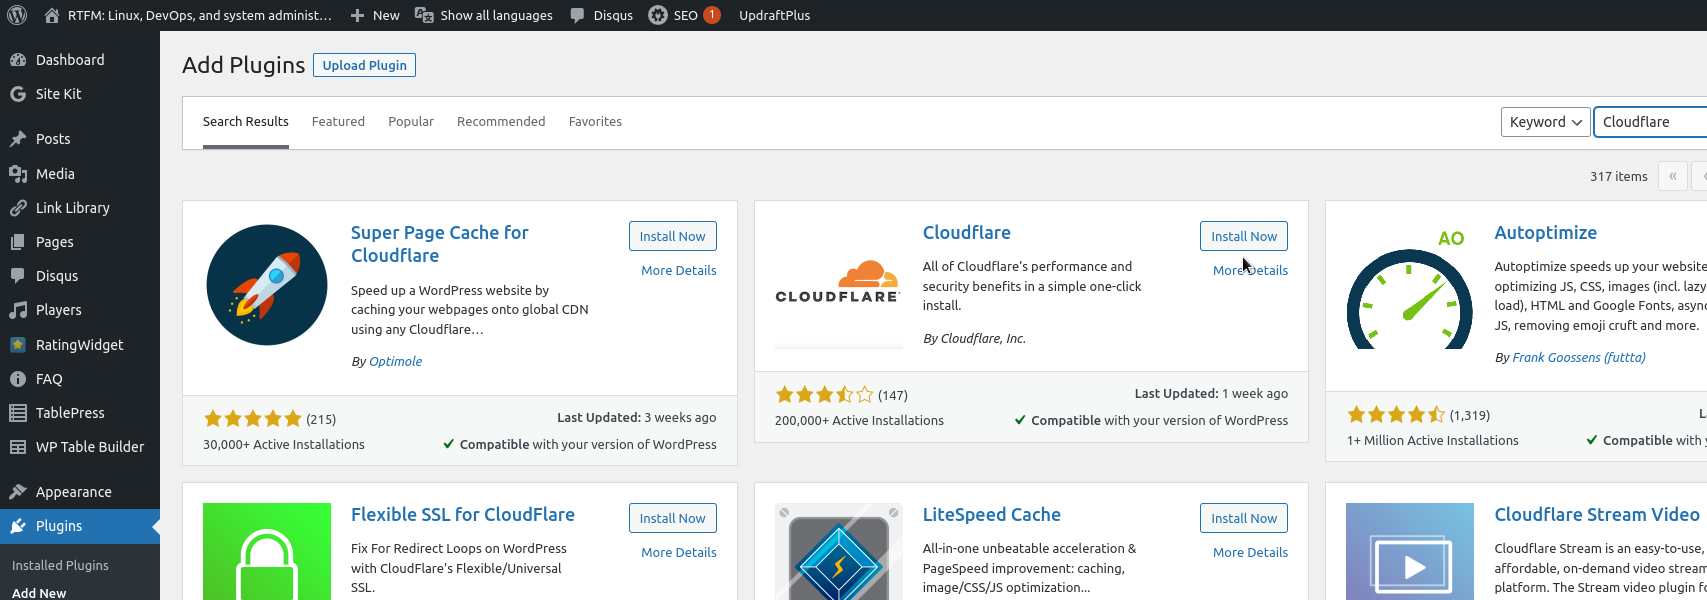The image size is (1707, 600).
Task: Click the '317 items' count text
Action: tap(1619, 177)
